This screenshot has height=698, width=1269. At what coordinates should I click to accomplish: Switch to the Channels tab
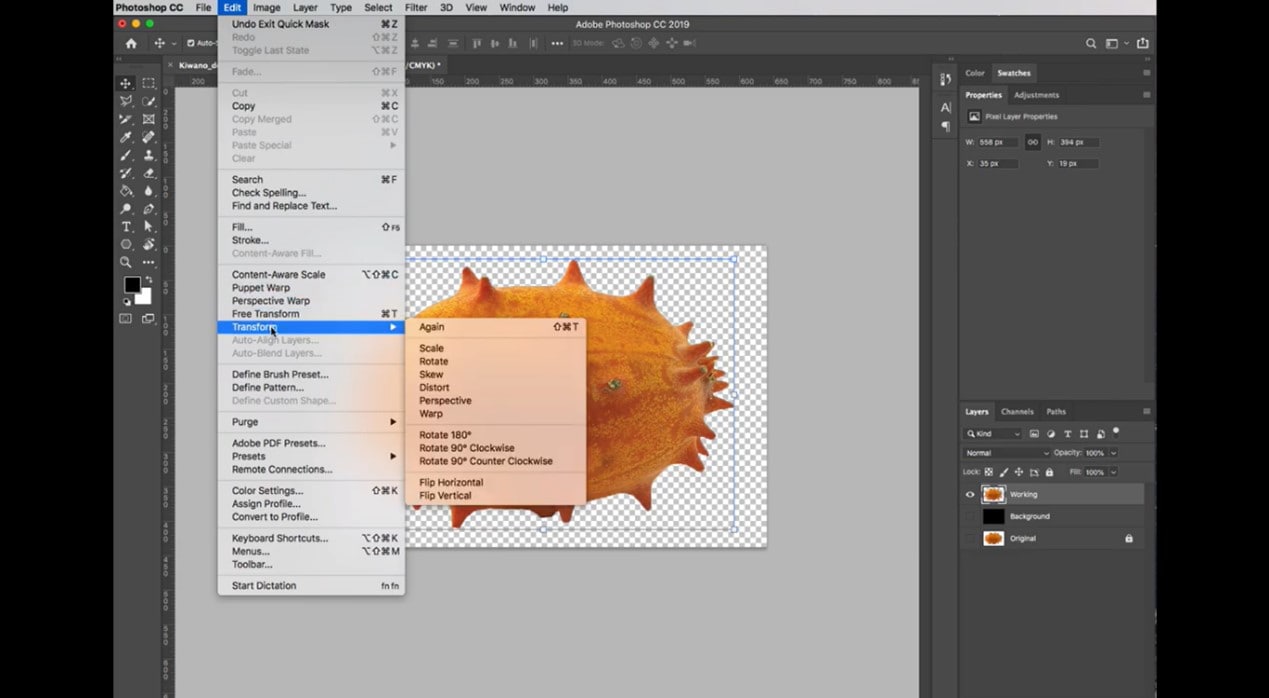pos(1017,412)
